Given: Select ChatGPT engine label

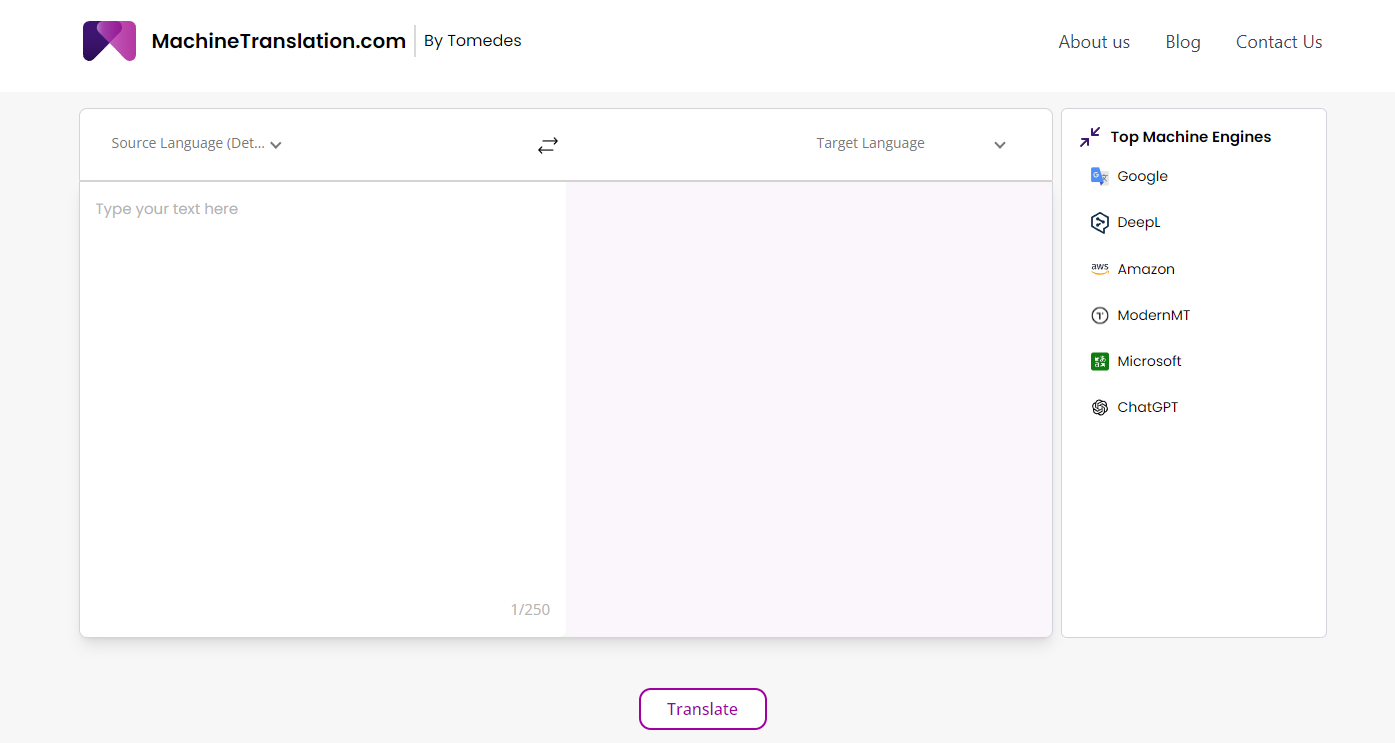Looking at the screenshot, I should click(x=1148, y=407).
